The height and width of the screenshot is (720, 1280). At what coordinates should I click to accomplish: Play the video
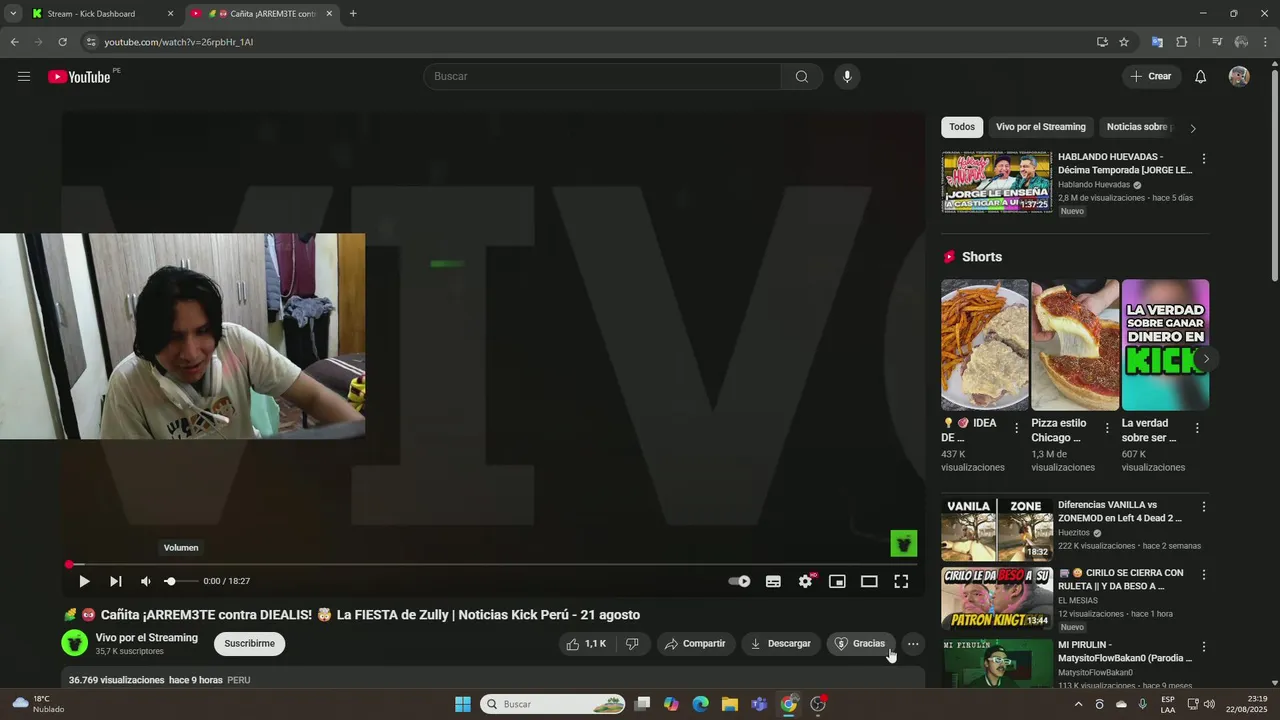pos(84,581)
